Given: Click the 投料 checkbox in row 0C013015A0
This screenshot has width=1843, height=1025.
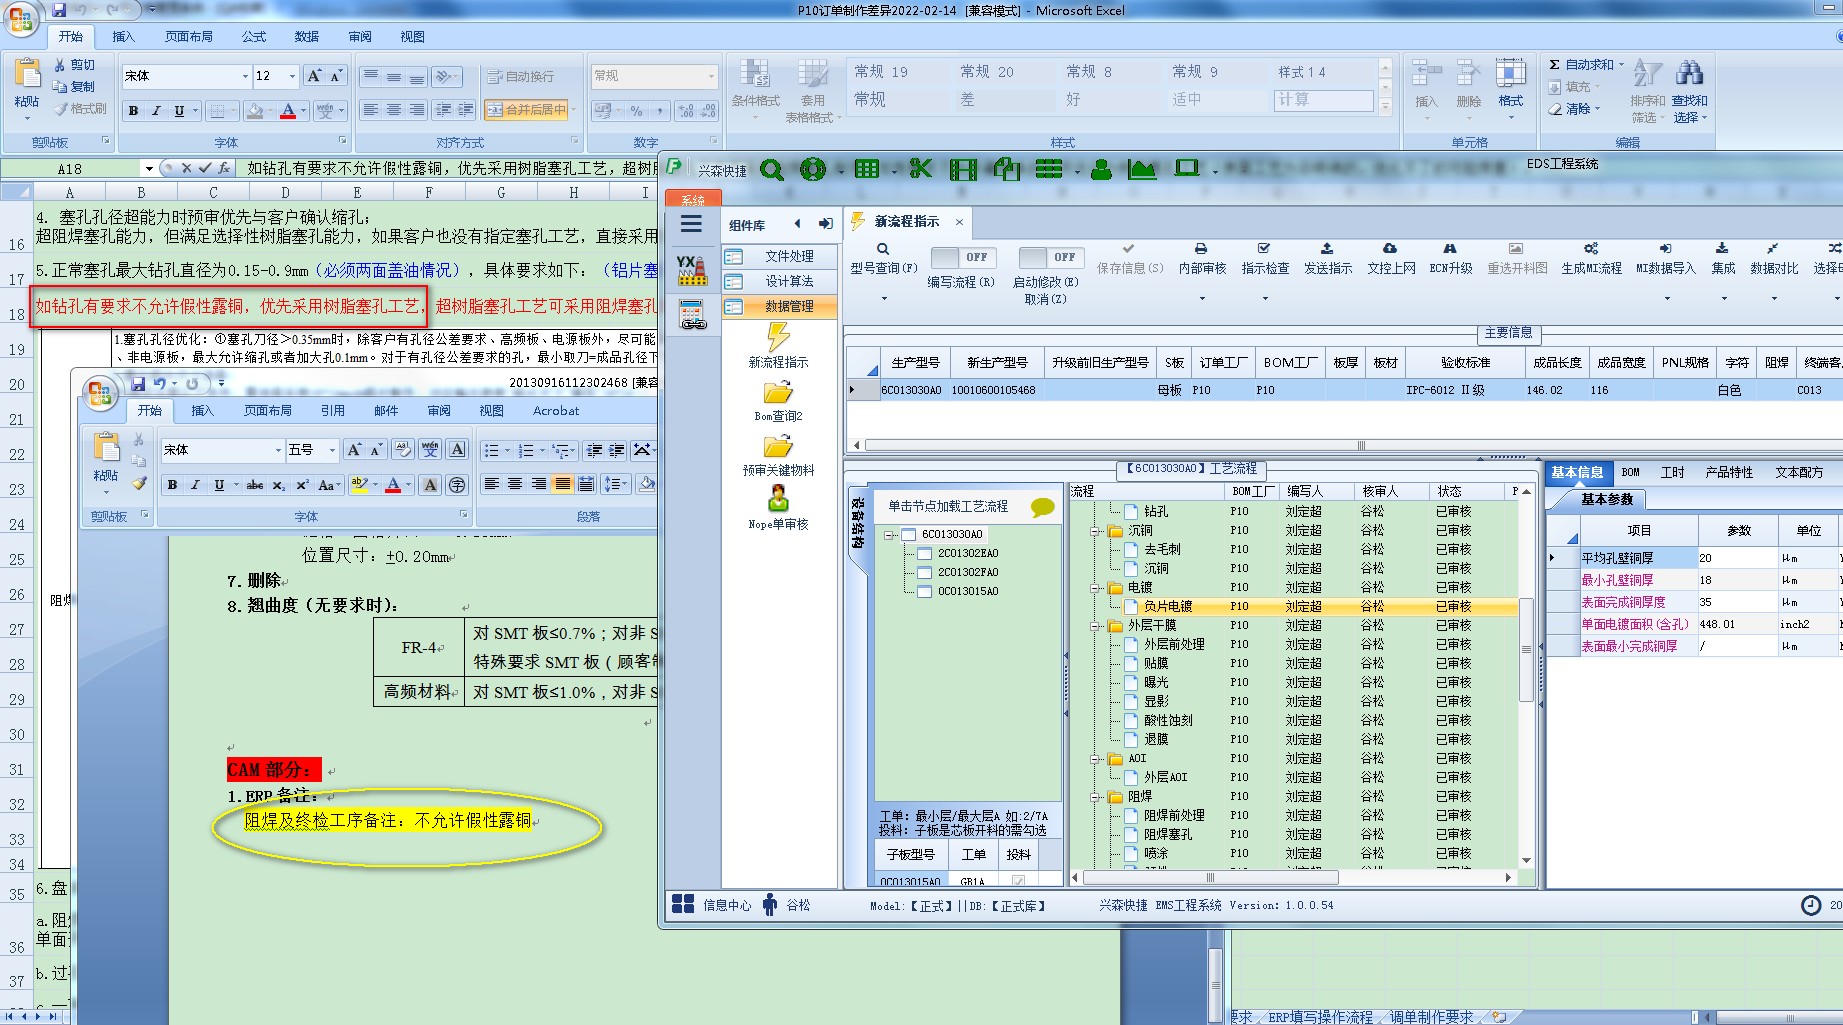Looking at the screenshot, I should (1018, 881).
